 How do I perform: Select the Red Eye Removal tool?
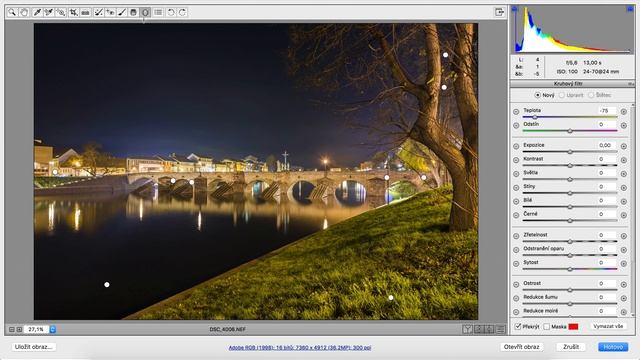(x=110, y=12)
